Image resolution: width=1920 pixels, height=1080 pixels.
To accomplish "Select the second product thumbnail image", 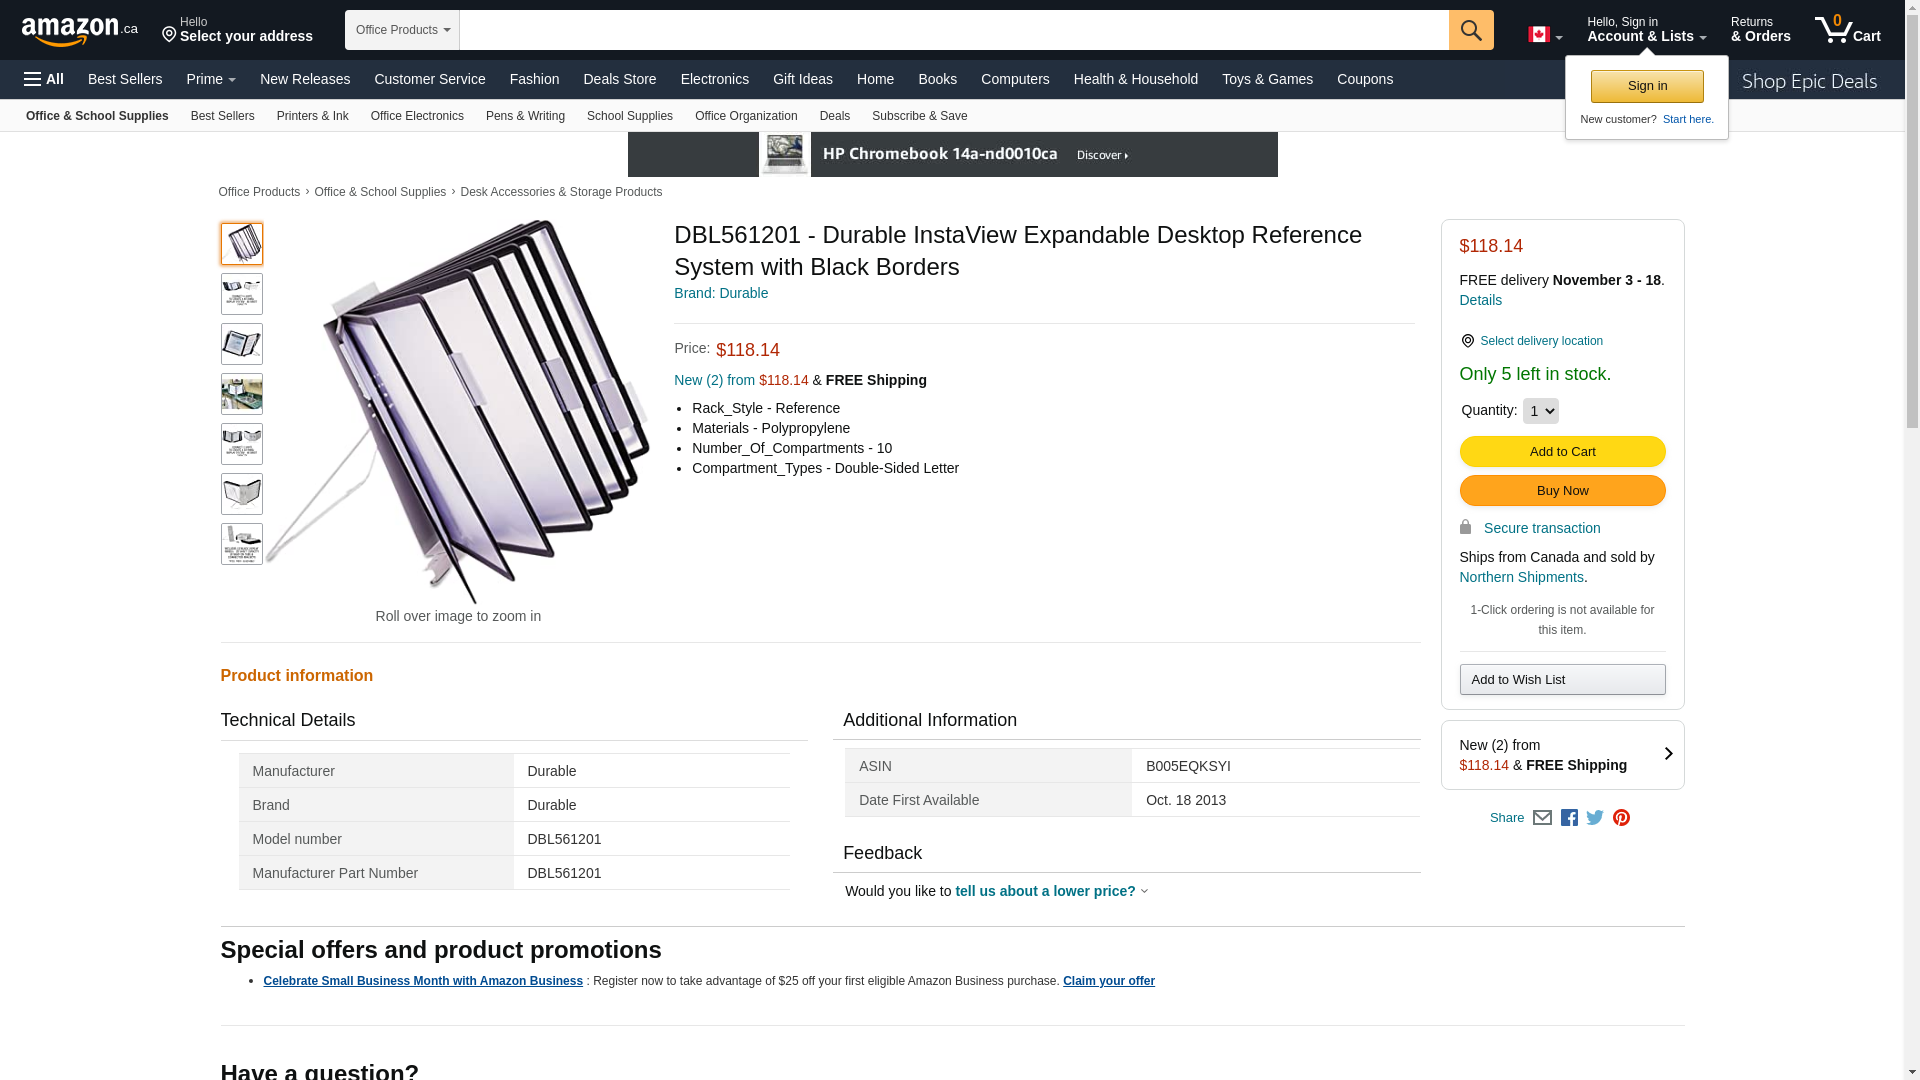I will (242, 294).
